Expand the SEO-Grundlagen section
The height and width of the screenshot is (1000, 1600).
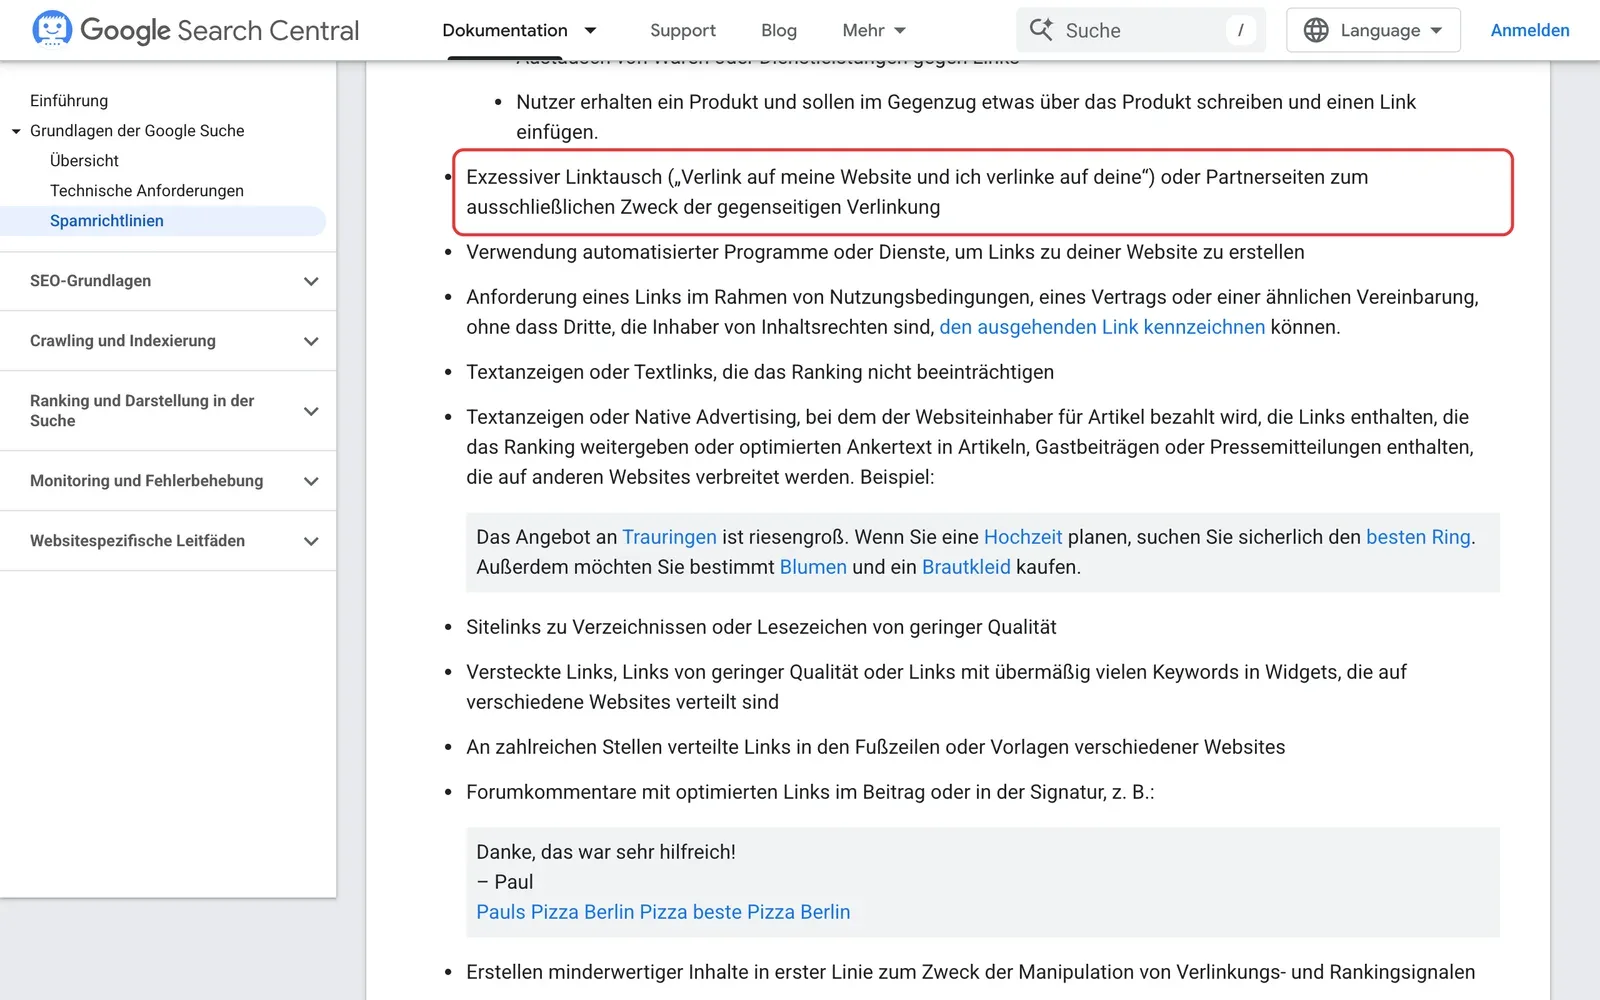(x=311, y=281)
